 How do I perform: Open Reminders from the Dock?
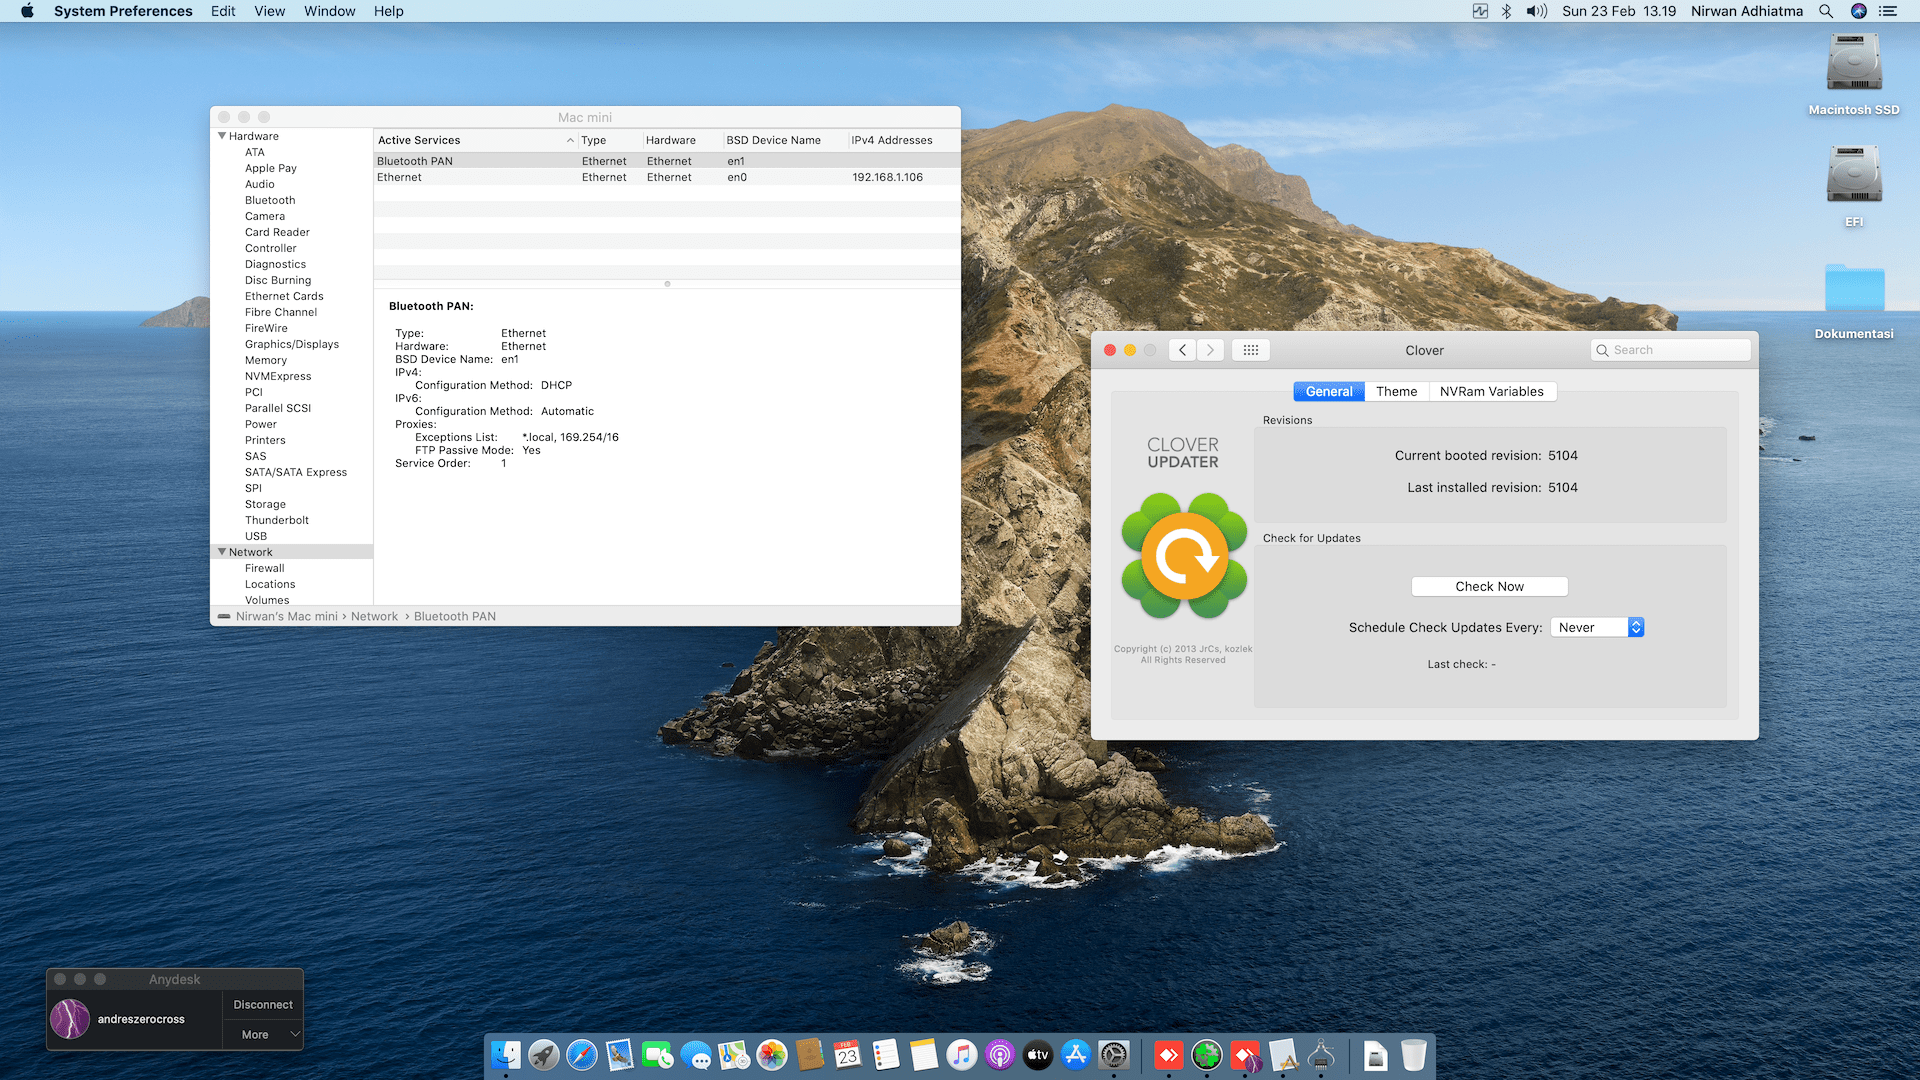click(886, 1055)
